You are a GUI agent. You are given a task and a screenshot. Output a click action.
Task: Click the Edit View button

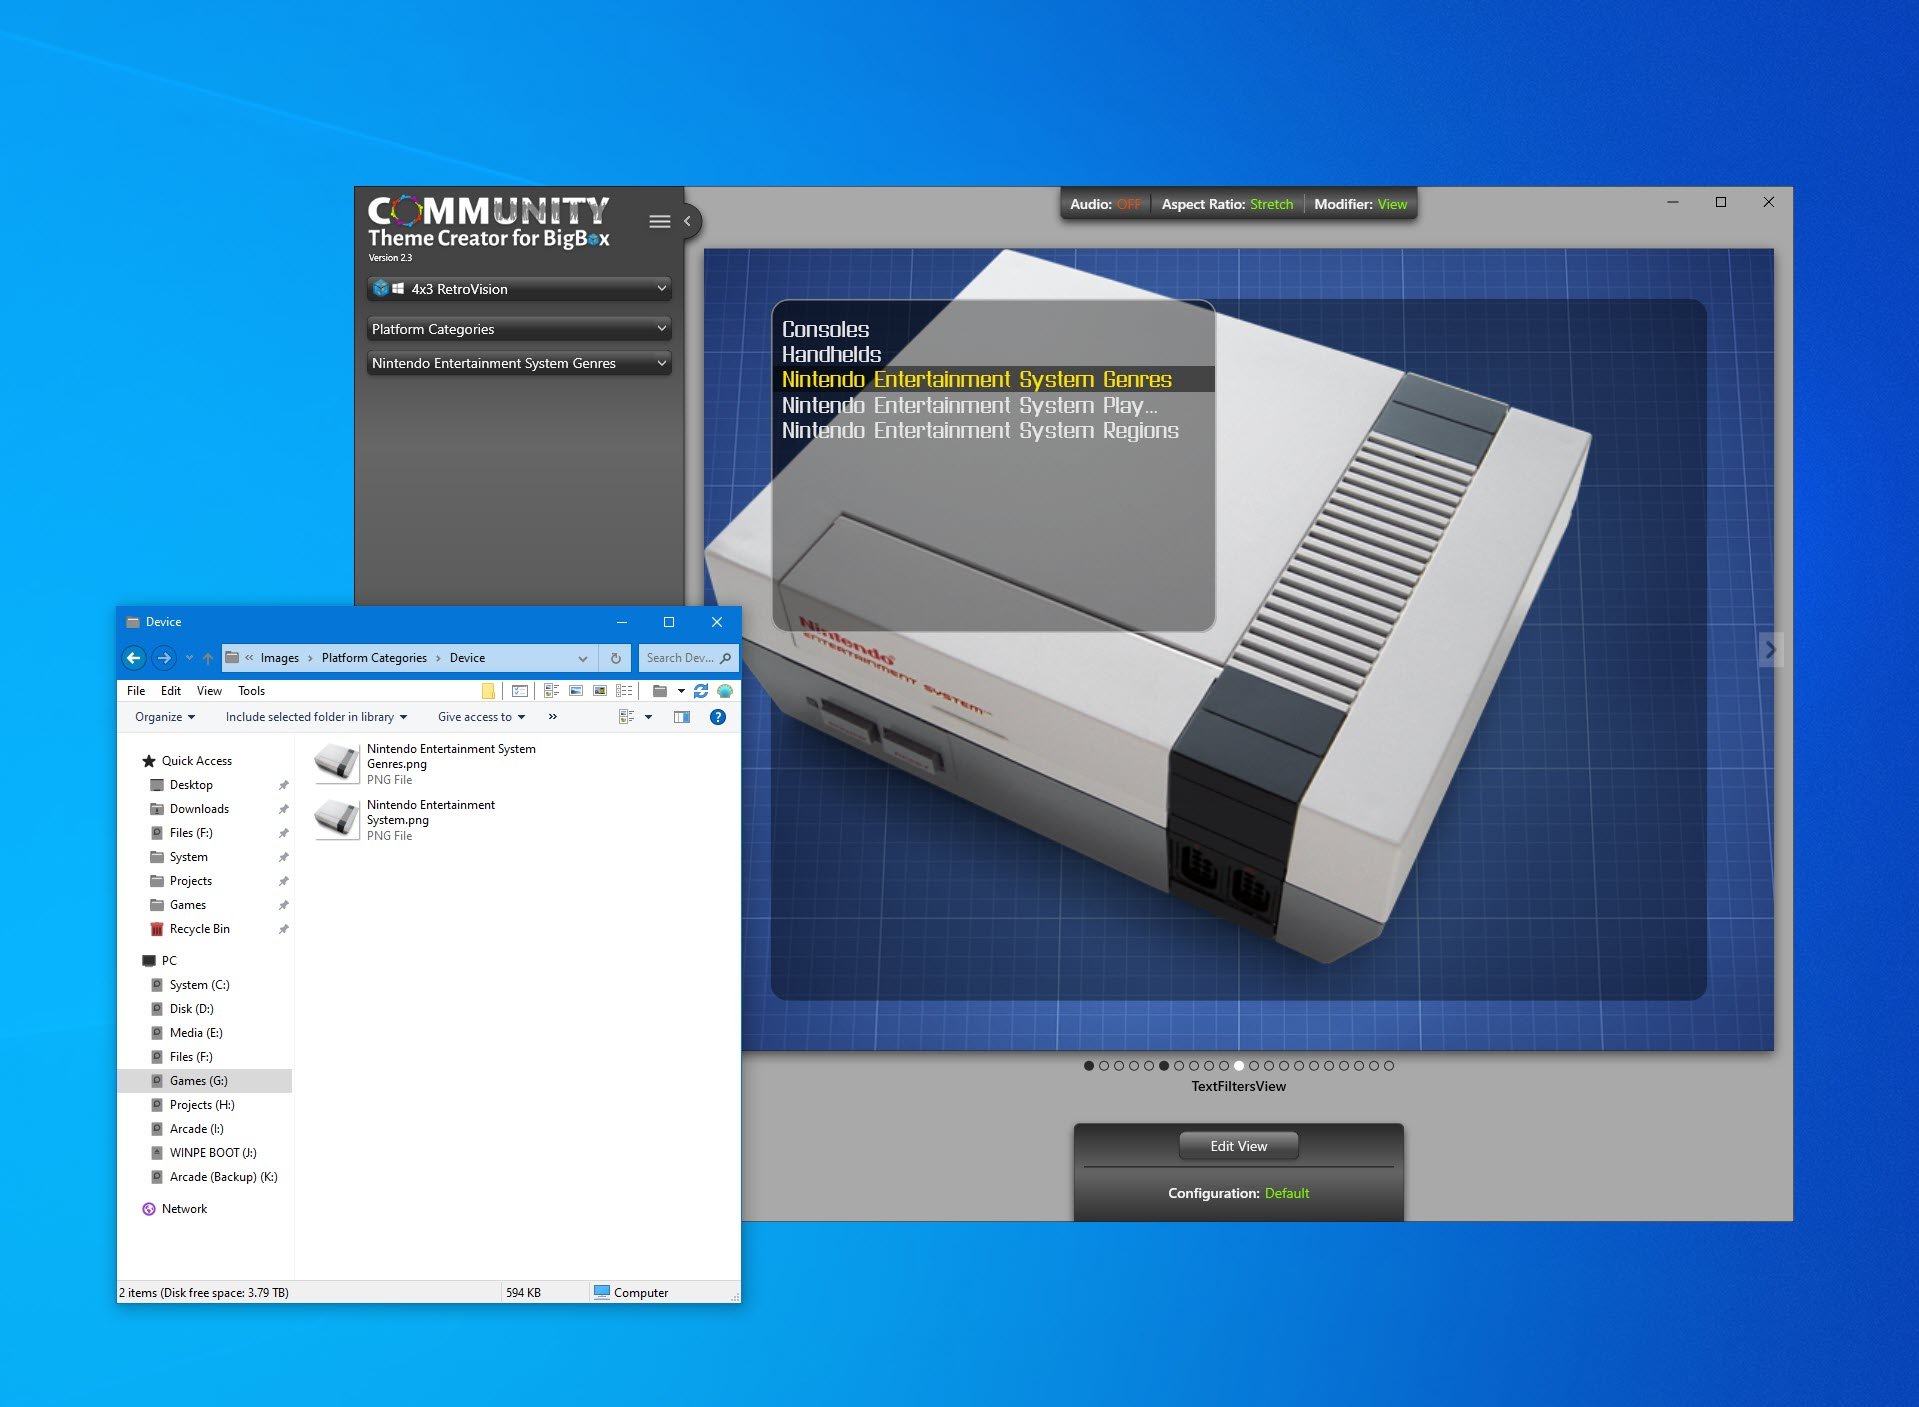(1238, 1146)
